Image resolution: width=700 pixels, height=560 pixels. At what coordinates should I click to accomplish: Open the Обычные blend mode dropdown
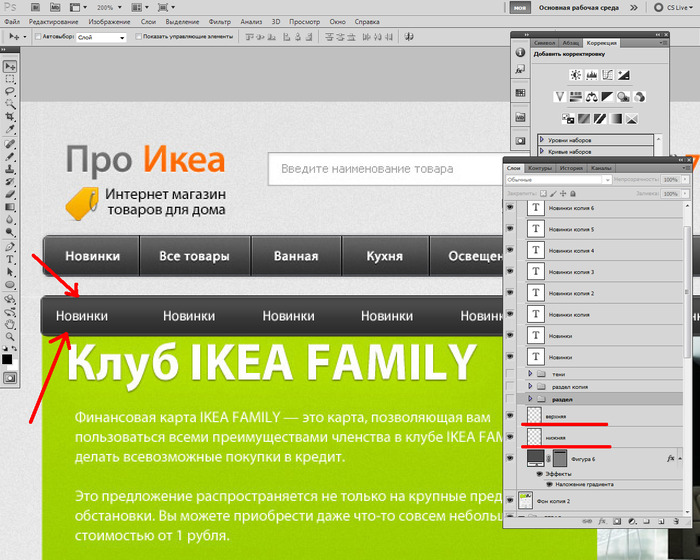pos(558,180)
